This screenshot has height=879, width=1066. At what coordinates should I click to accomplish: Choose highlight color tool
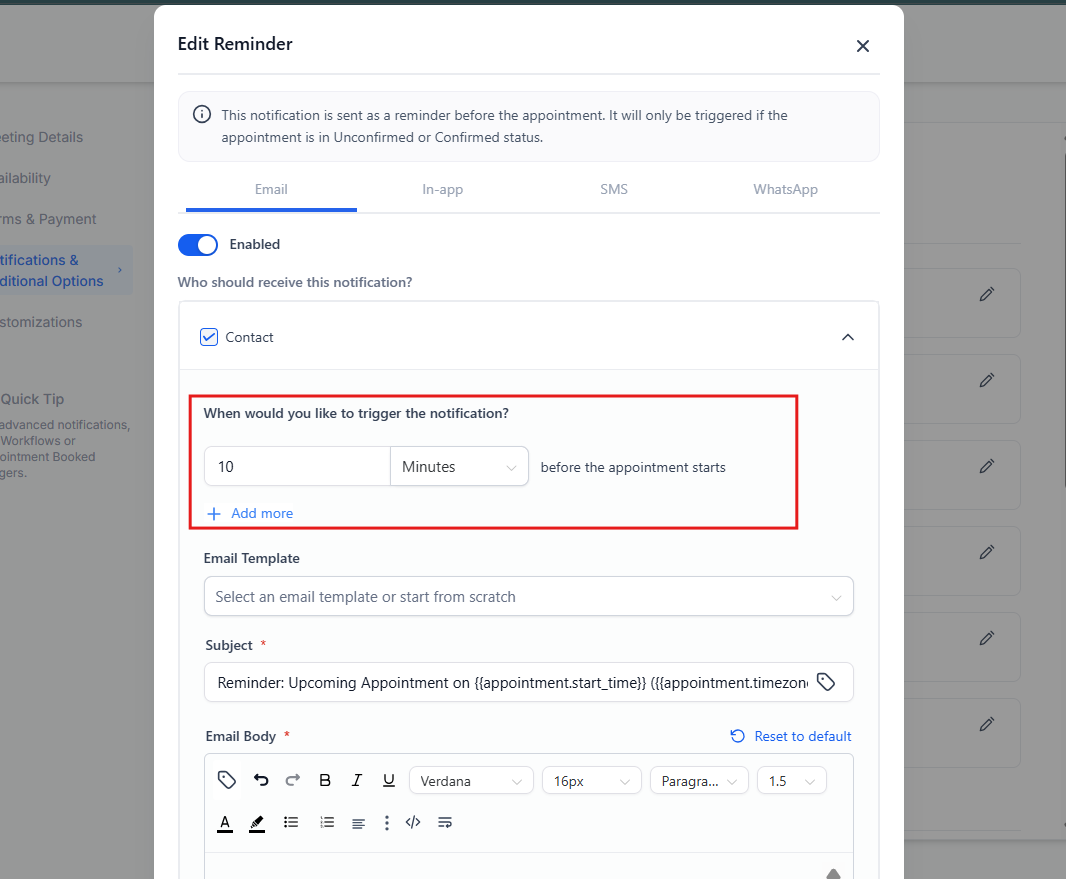pos(257,823)
